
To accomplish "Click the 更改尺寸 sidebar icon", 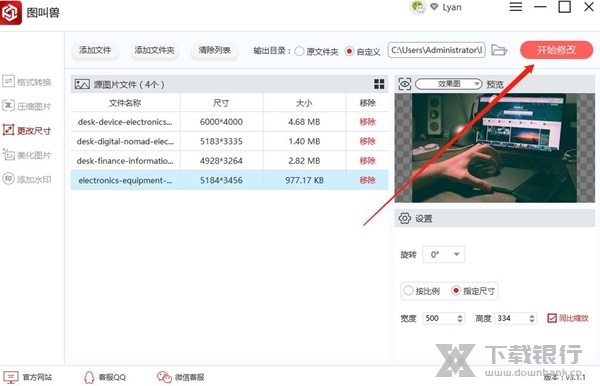I will pos(8,130).
